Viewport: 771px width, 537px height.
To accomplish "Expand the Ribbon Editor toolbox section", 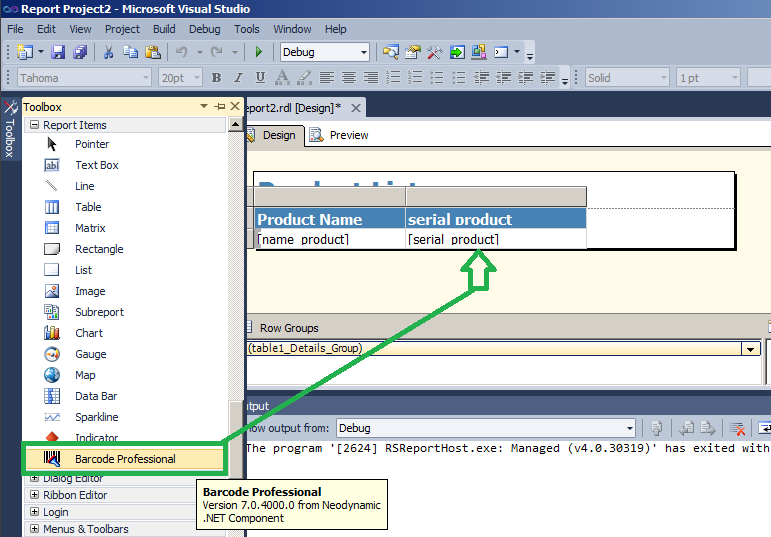I will tap(34, 495).
